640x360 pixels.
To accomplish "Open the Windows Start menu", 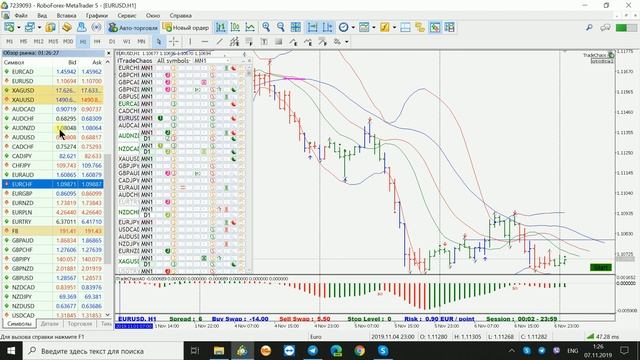I will [x=11, y=351].
